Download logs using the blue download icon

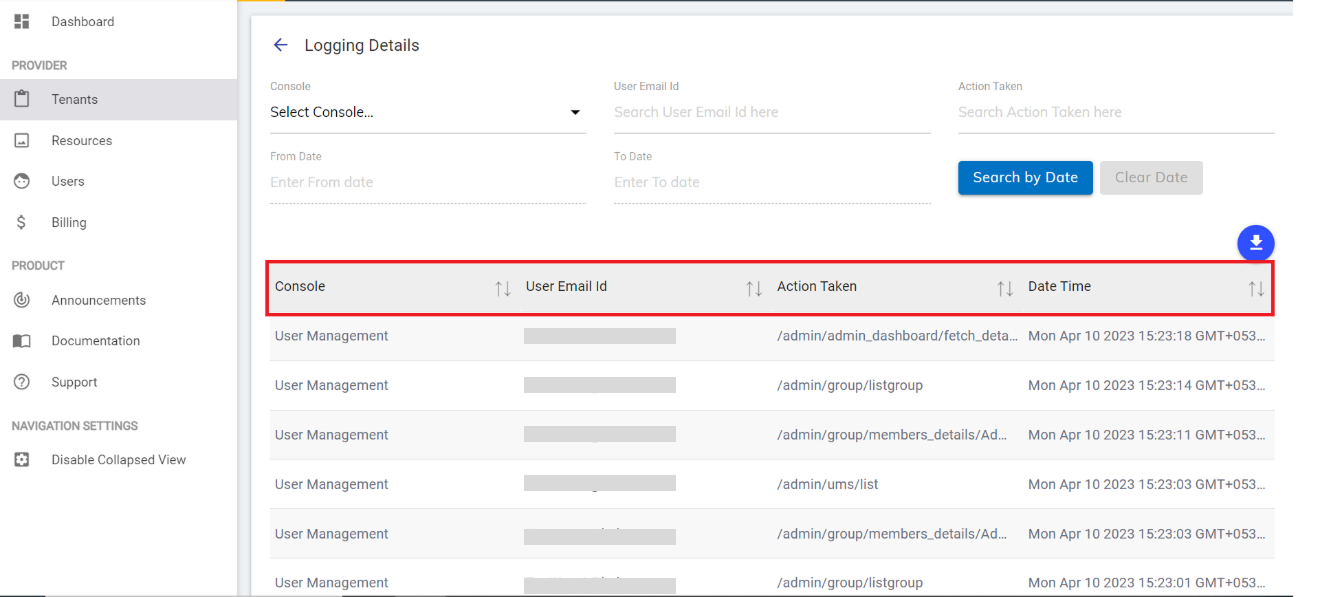point(1256,243)
